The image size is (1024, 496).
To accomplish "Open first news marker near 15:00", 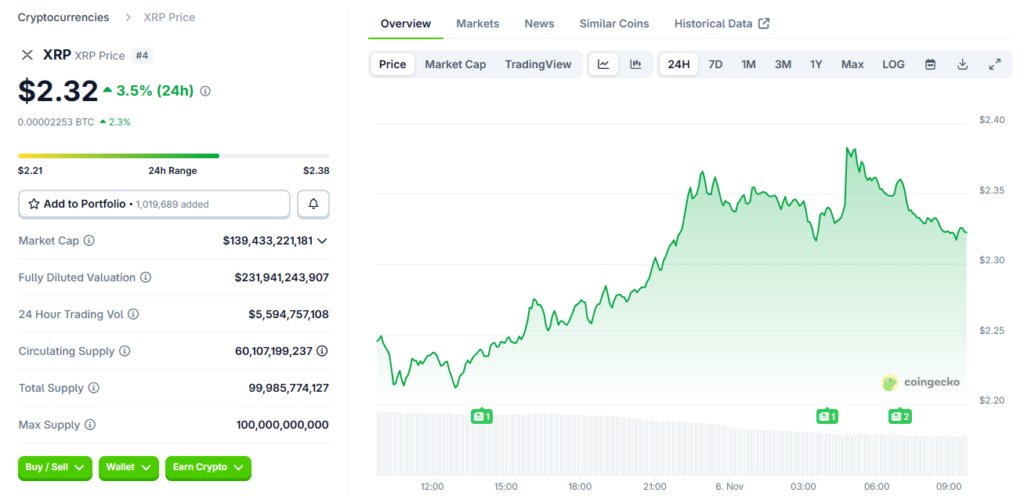I will click(x=481, y=416).
